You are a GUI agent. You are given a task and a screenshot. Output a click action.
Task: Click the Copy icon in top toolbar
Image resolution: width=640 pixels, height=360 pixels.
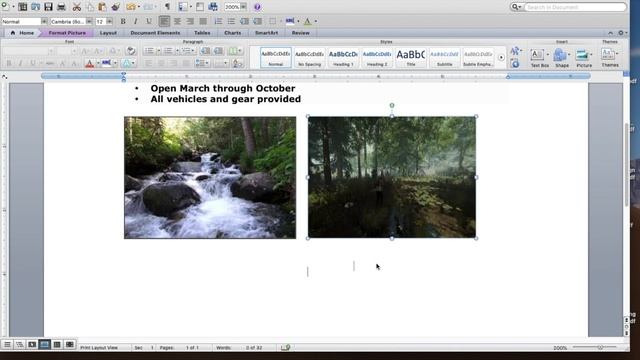[x=90, y=7]
